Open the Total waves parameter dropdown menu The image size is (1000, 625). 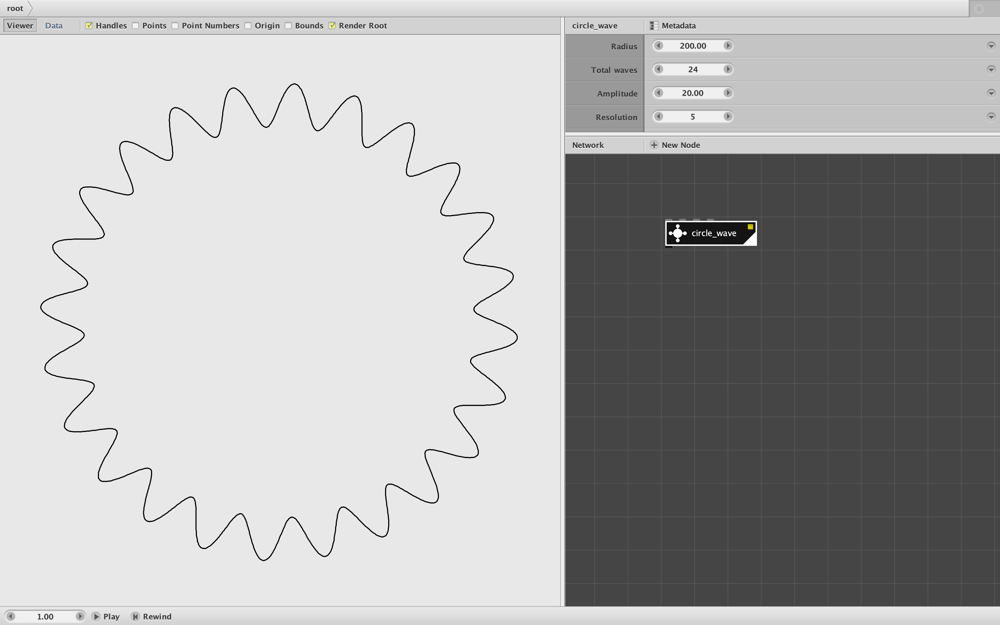(991, 70)
